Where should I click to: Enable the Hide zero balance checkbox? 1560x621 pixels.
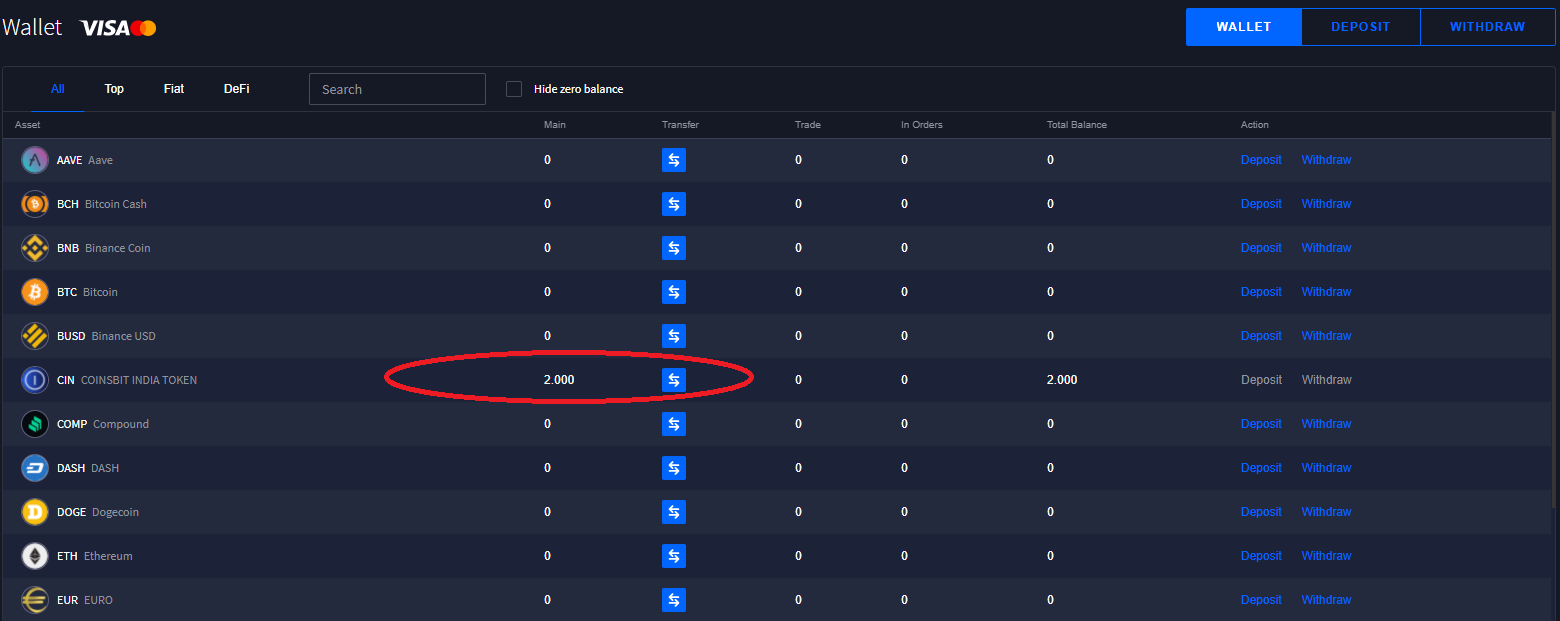point(514,89)
